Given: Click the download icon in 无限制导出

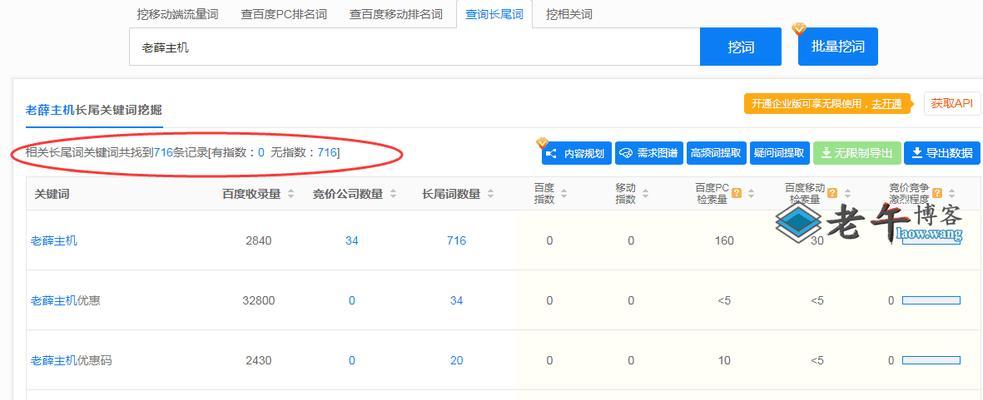Looking at the screenshot, I should 826,153.
